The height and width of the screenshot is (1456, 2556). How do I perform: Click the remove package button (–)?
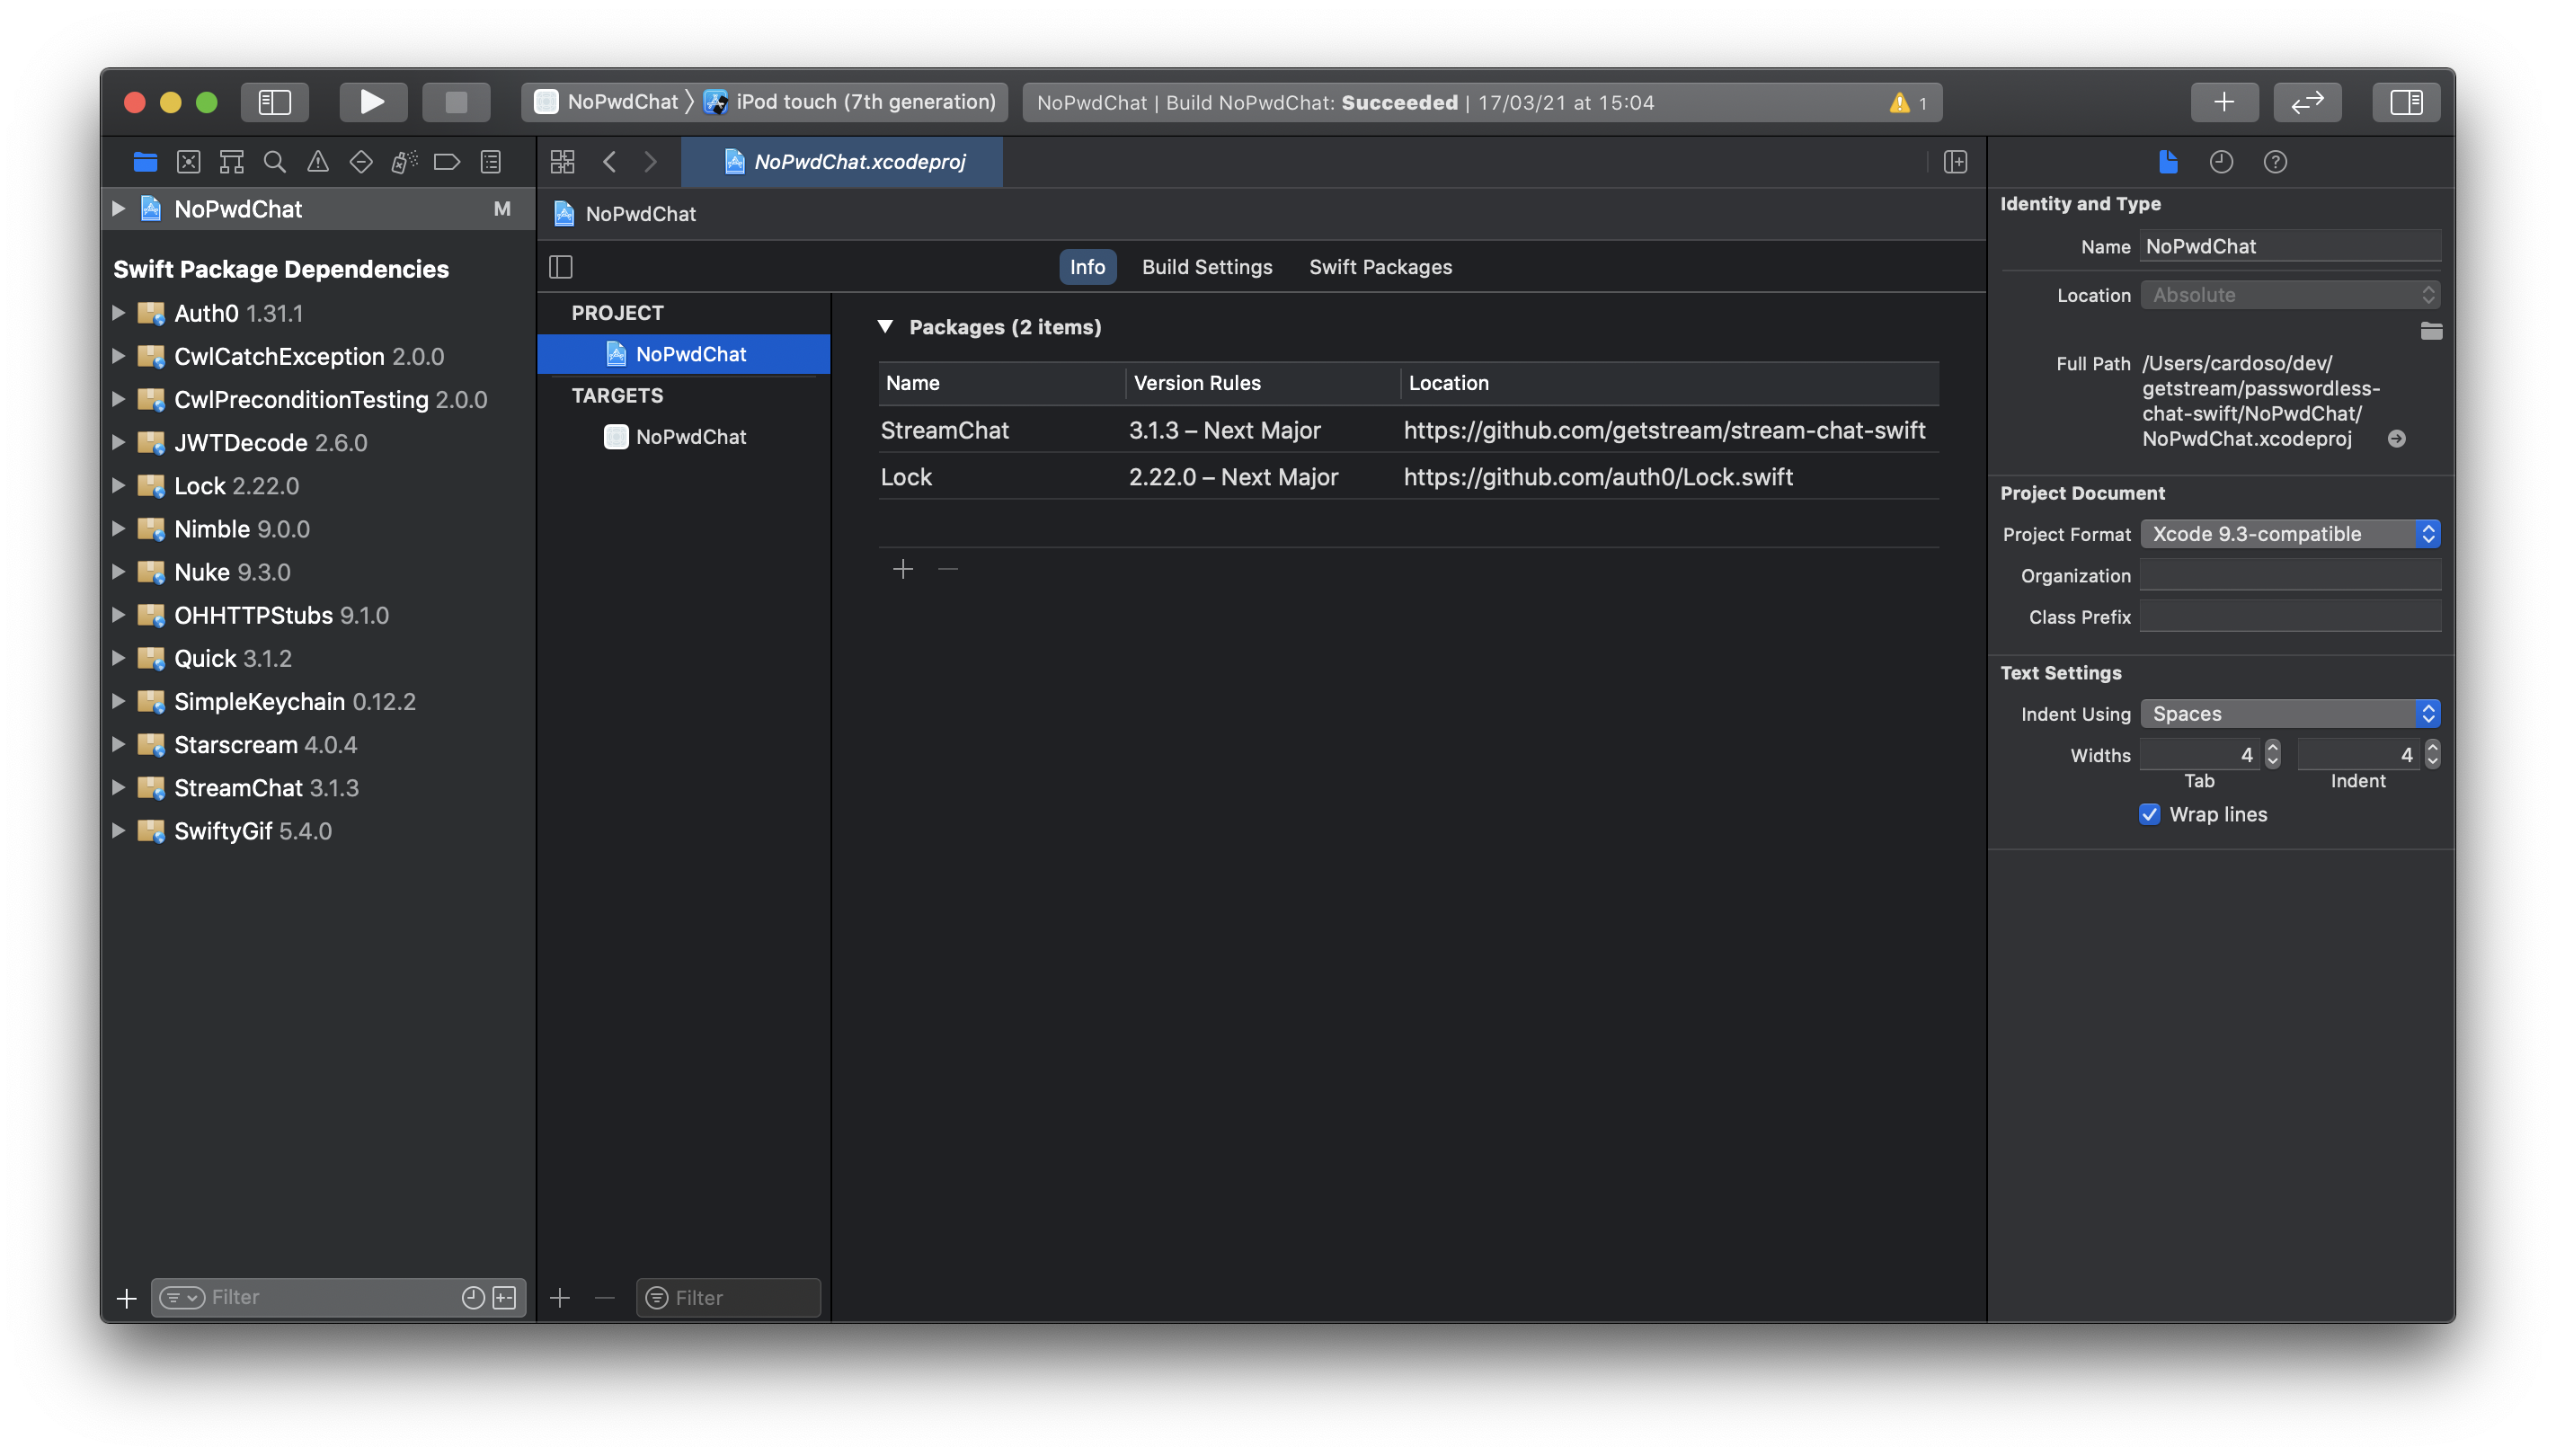pyautogui.click(x=948, y=565)
